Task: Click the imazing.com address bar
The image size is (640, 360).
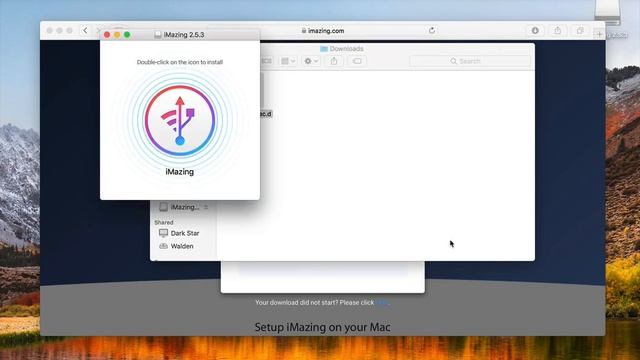Action: 322,31
